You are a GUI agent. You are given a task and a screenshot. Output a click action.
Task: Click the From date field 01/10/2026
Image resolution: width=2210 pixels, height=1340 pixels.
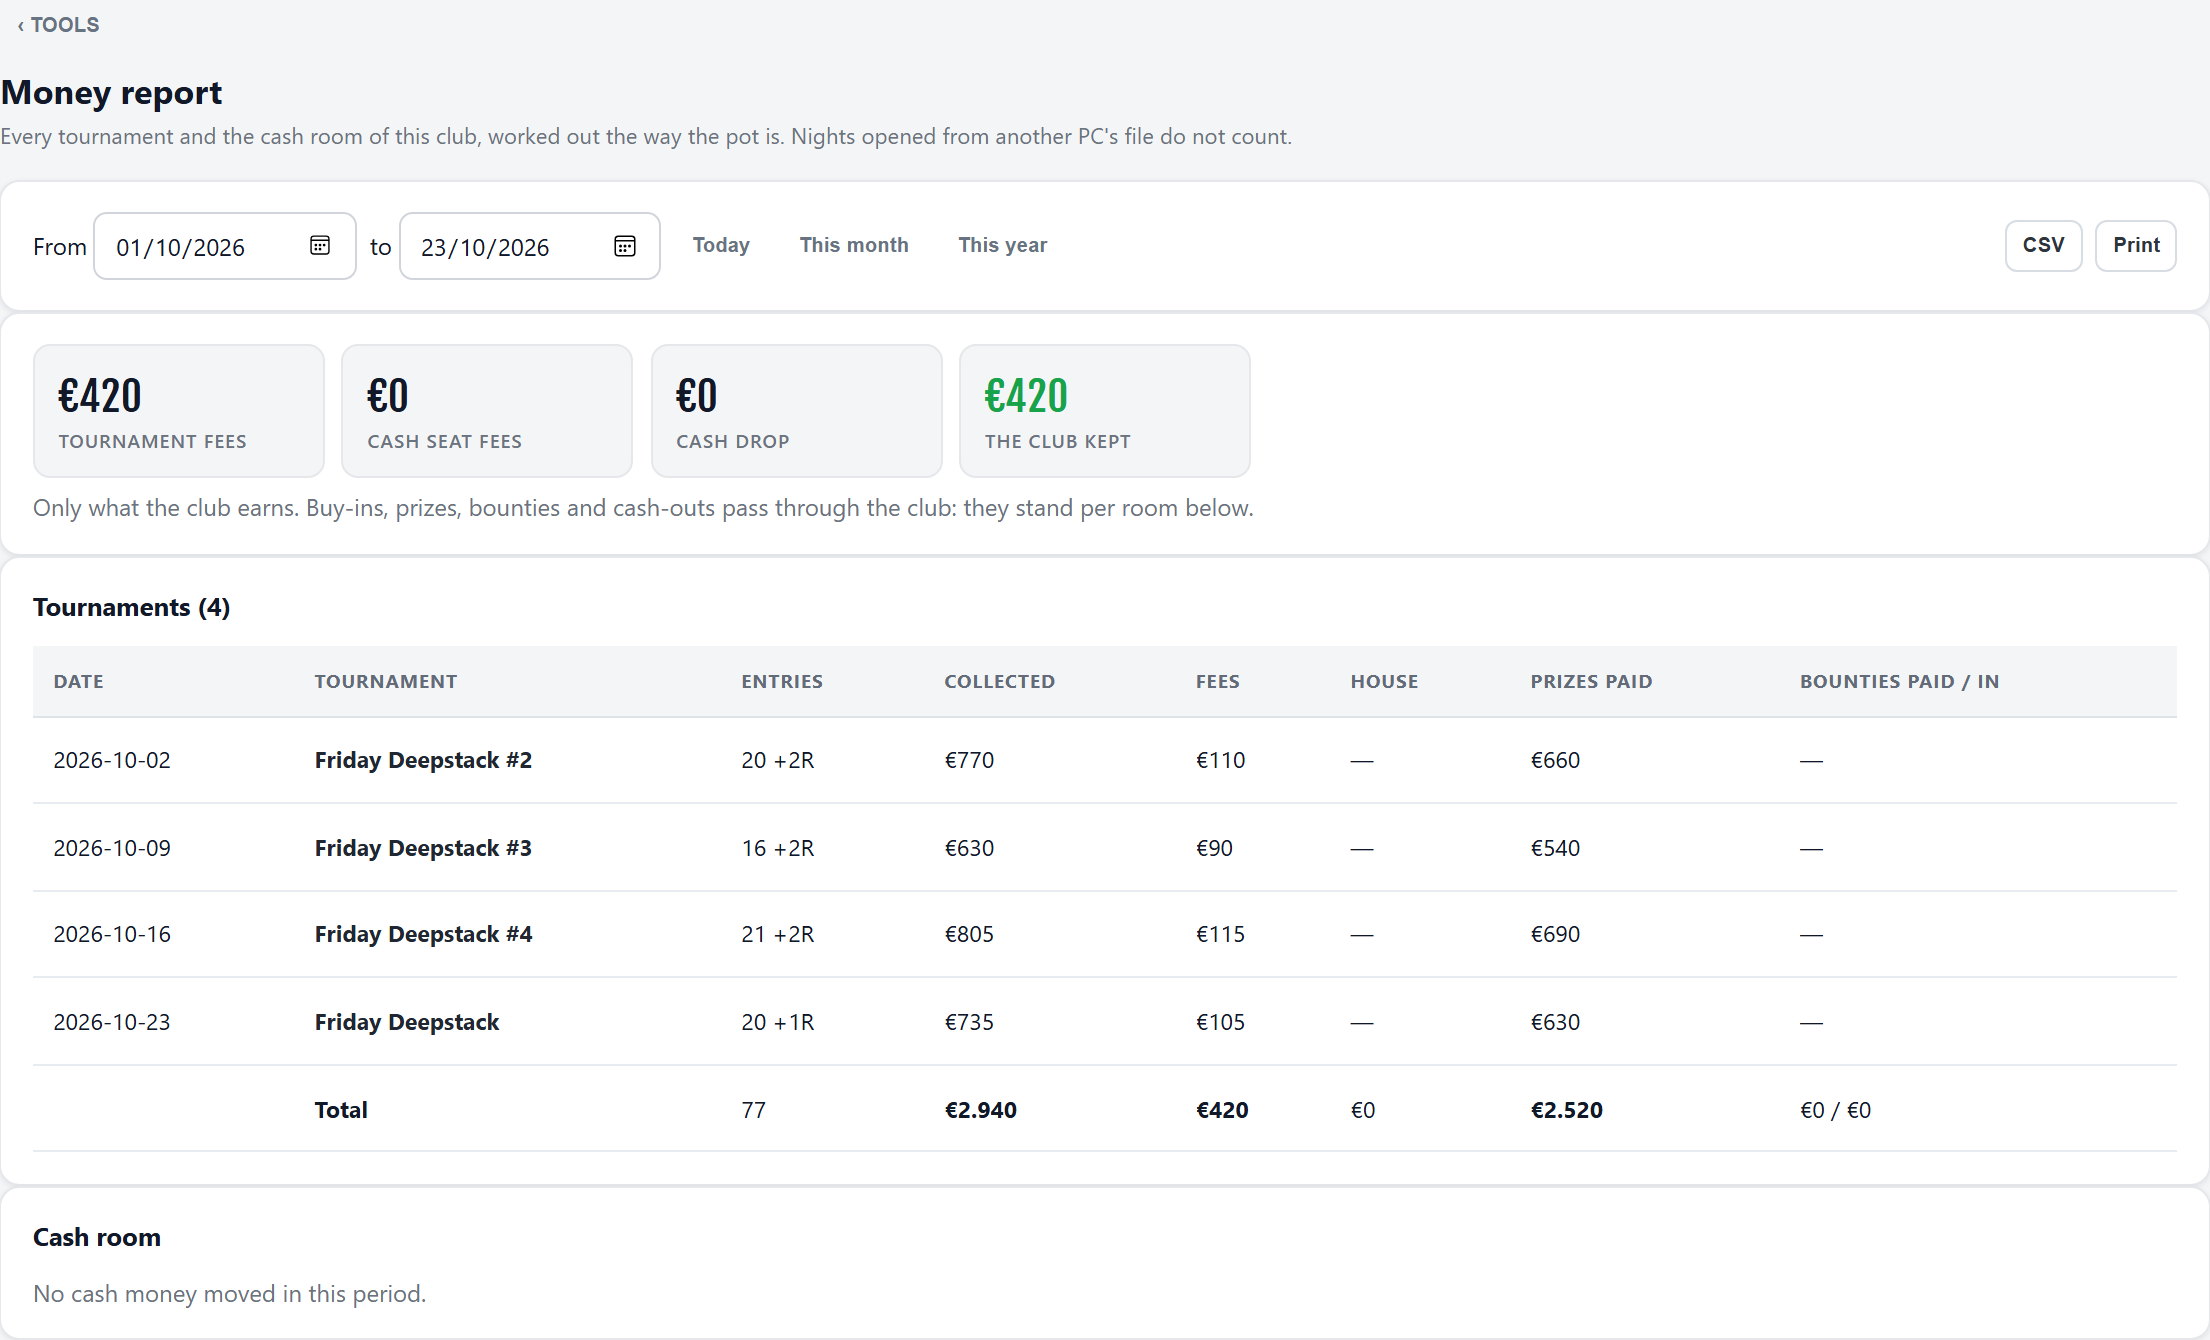coord(225,246)
